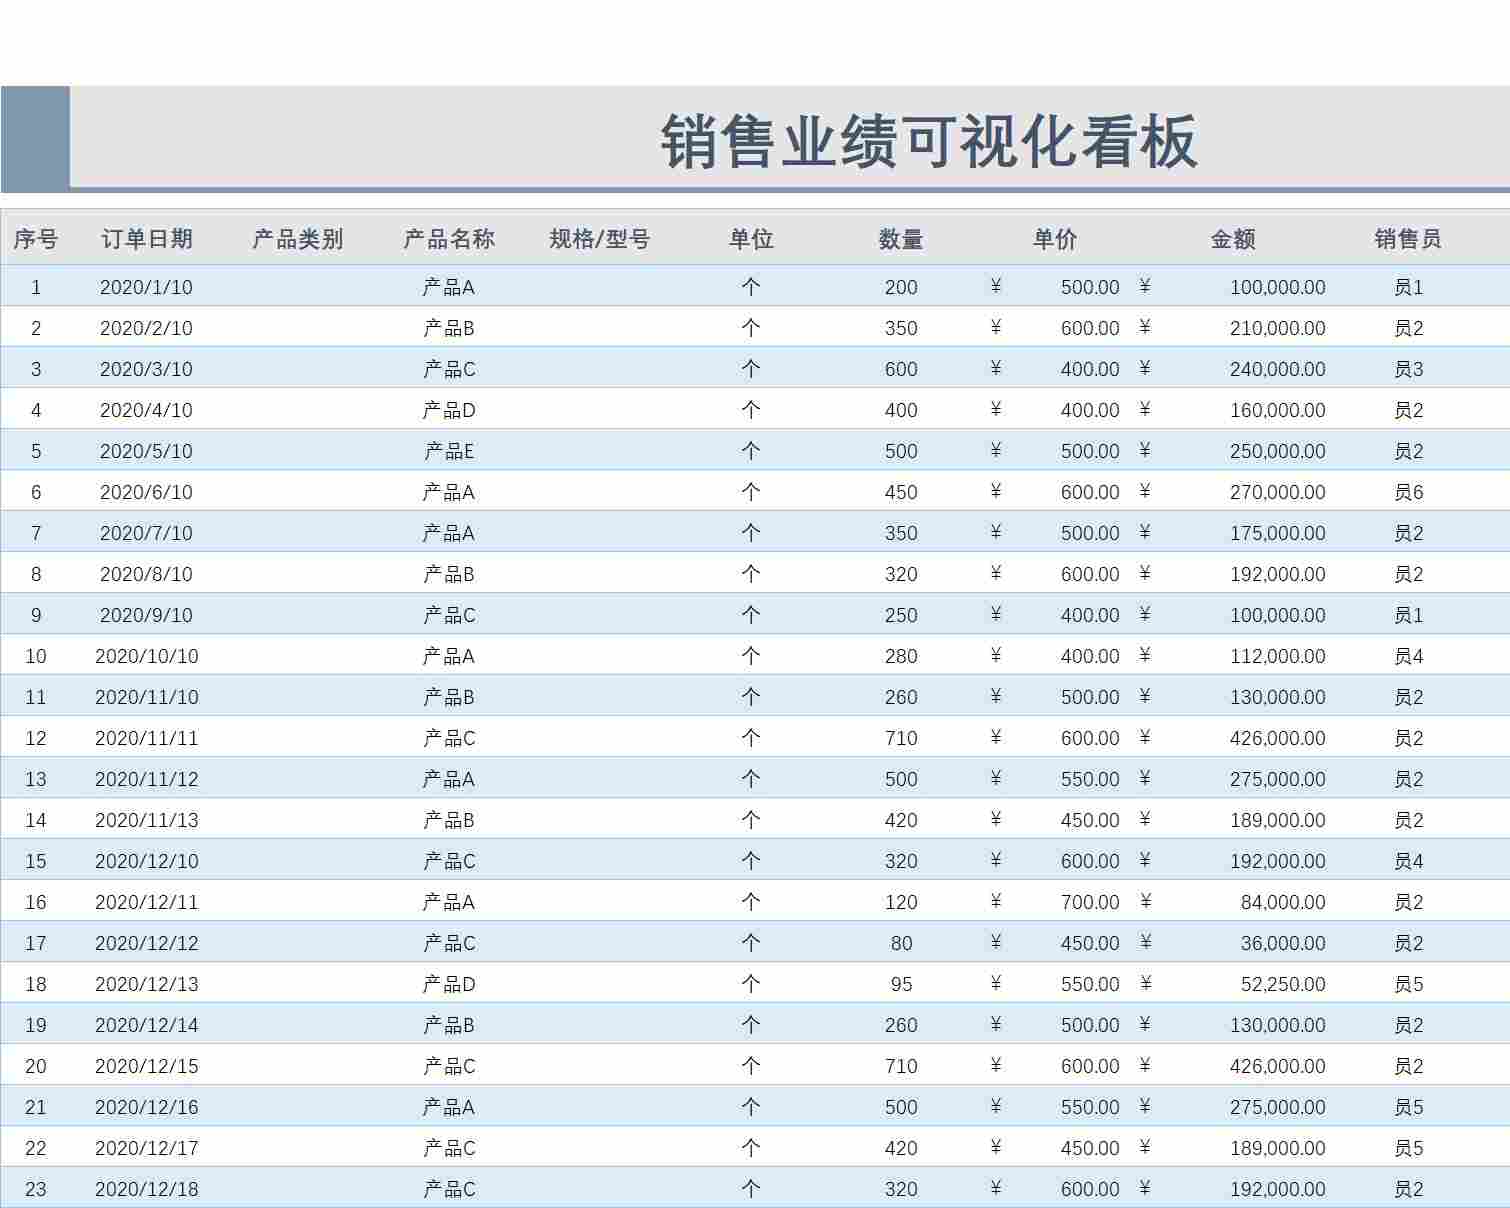Select the 订单日期 column header
The width and height of the screenshot is (1510, 1208).
point(148,239)
